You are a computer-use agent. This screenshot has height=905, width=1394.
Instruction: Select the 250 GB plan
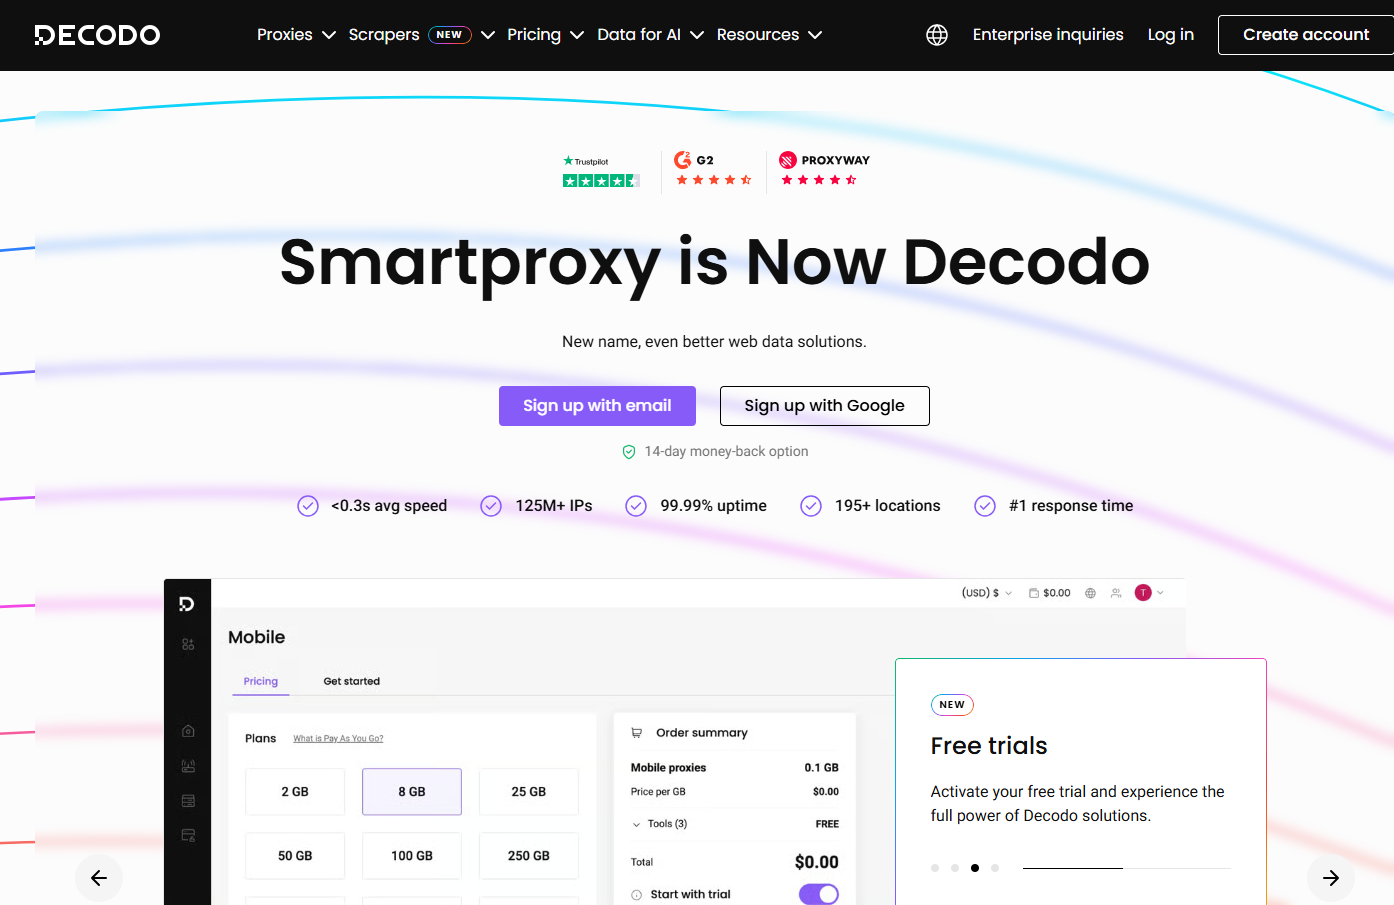click(529, 856)
